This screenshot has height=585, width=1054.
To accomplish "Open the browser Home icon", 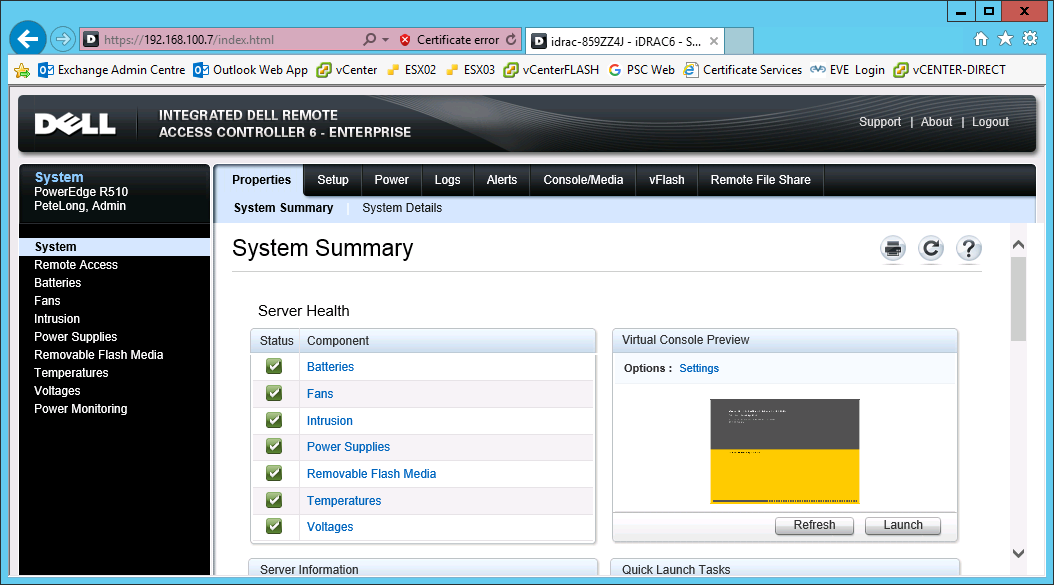I will [x=981, y=39].
